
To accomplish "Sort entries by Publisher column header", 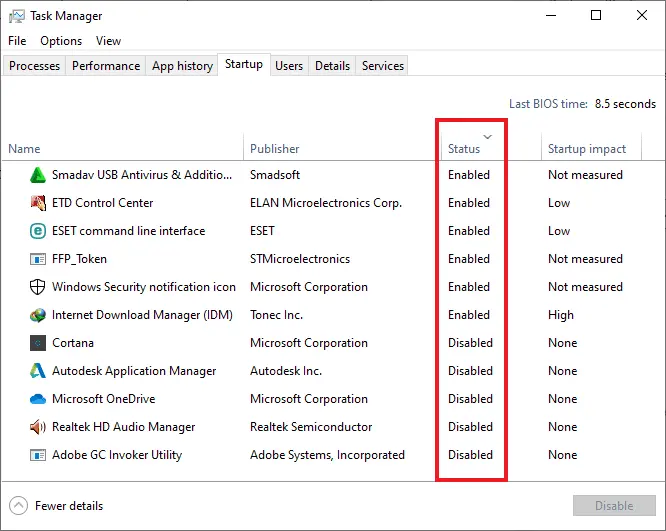I will 274,149.
